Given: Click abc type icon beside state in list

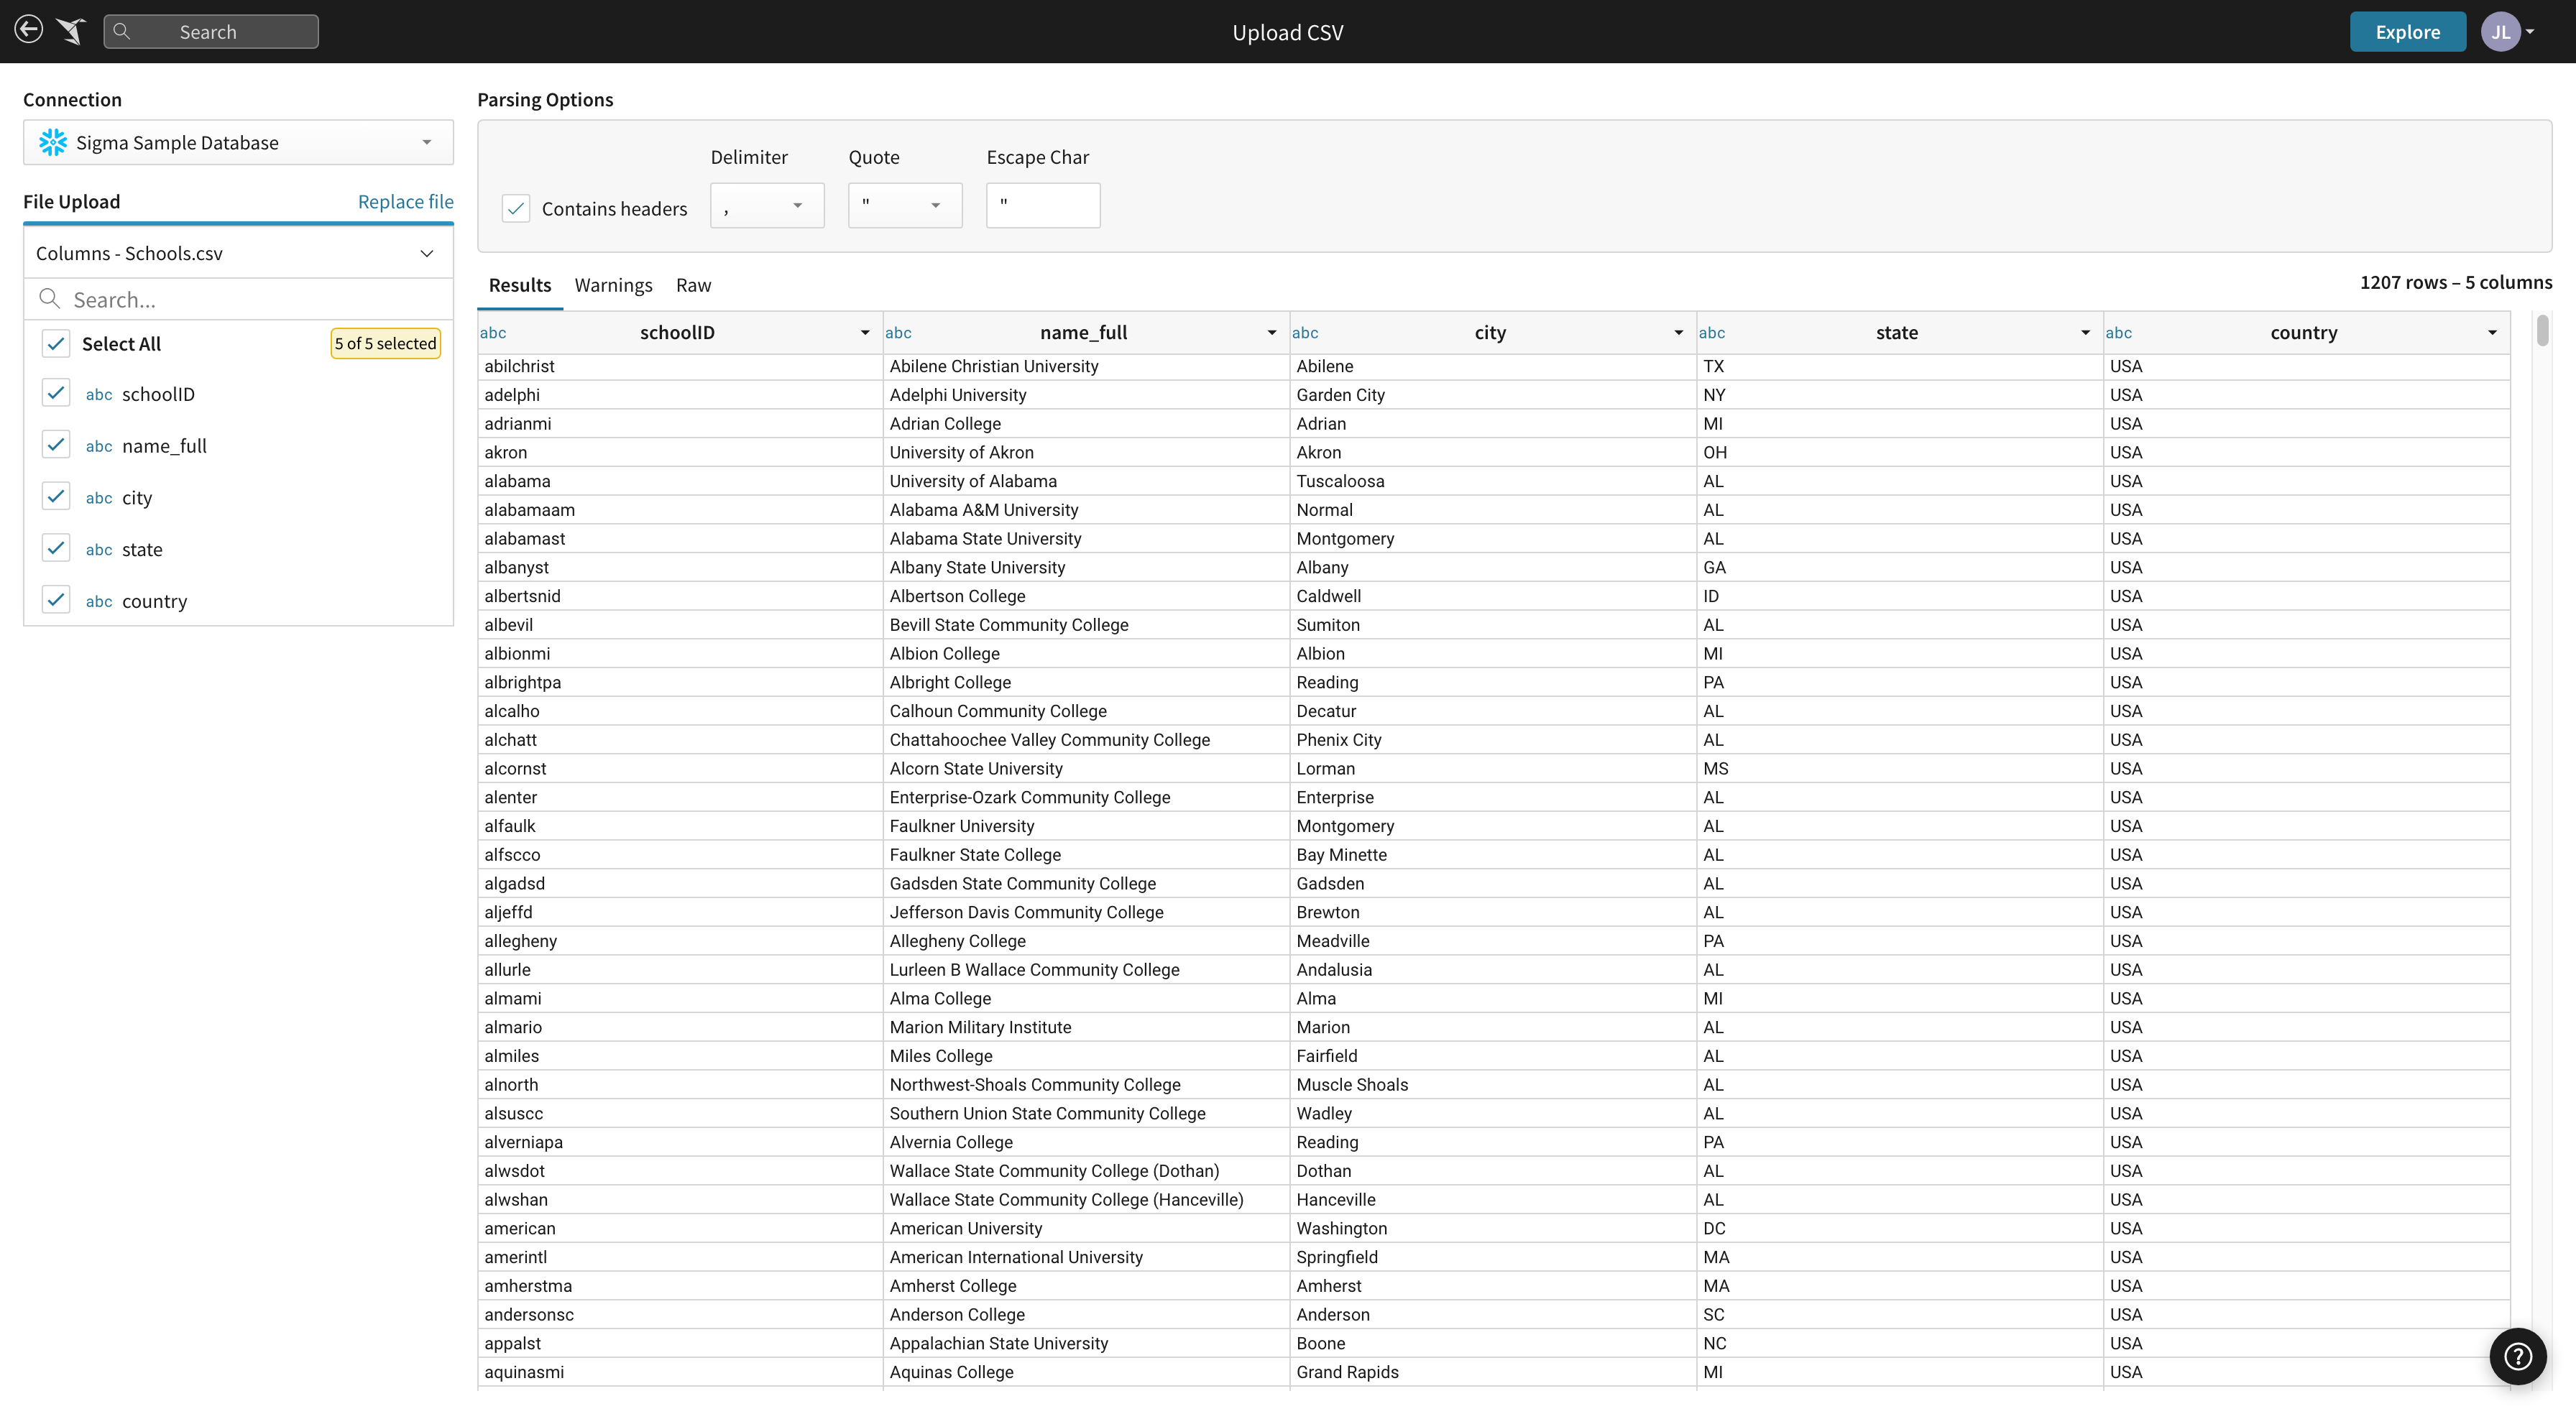Looking at the screenshot, I should coord(99,549).
